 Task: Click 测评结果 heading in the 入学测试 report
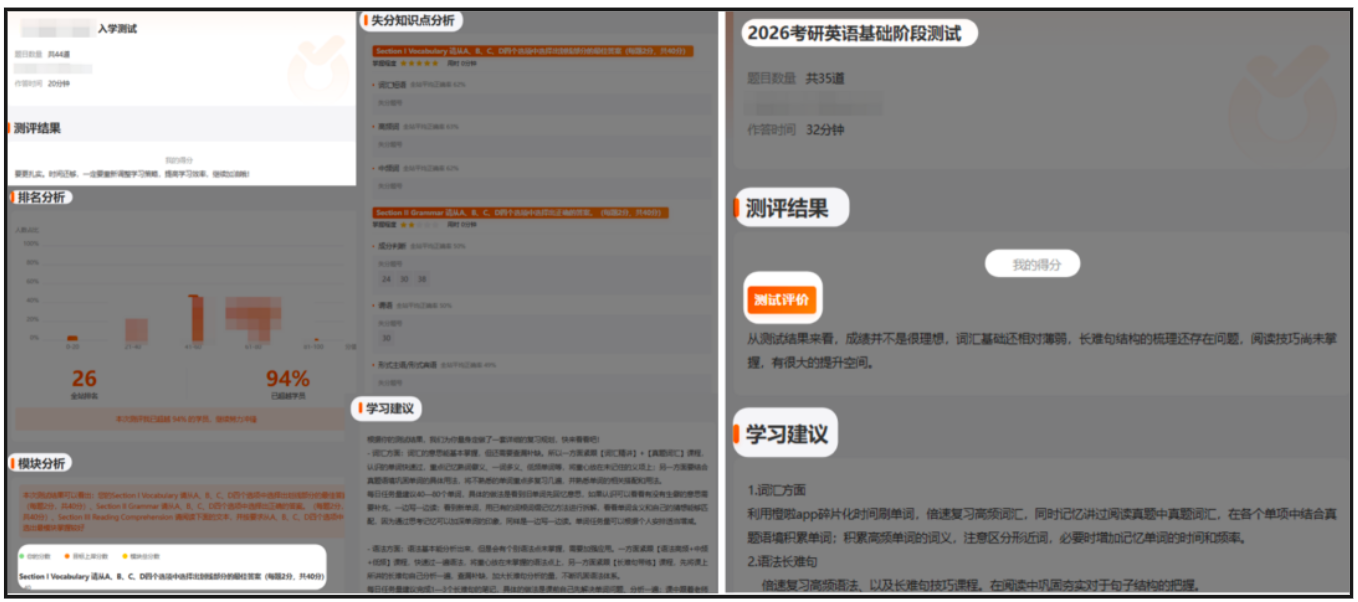tap(37, 128)
